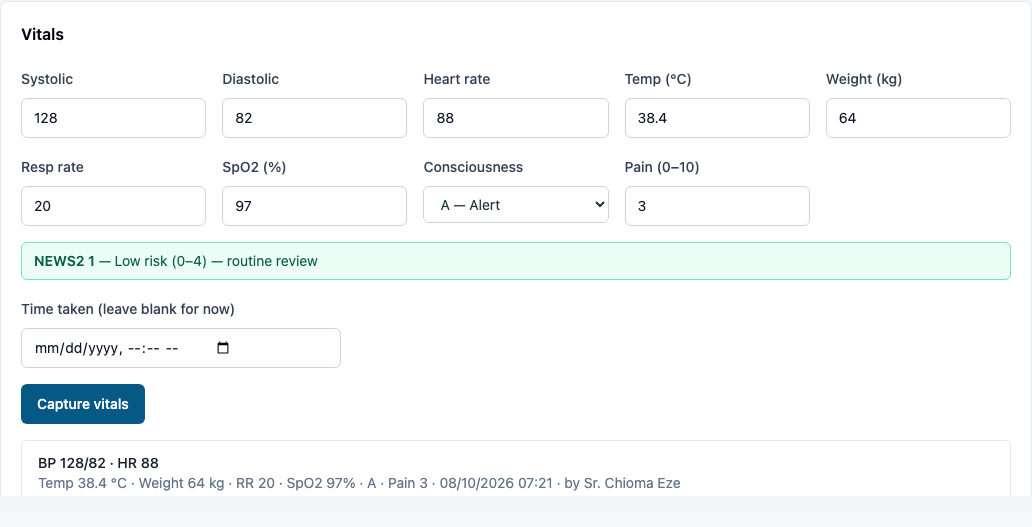Click the Capture vitals button
Viewport: 1032px width, 527px height.
[x=83, y=404]
